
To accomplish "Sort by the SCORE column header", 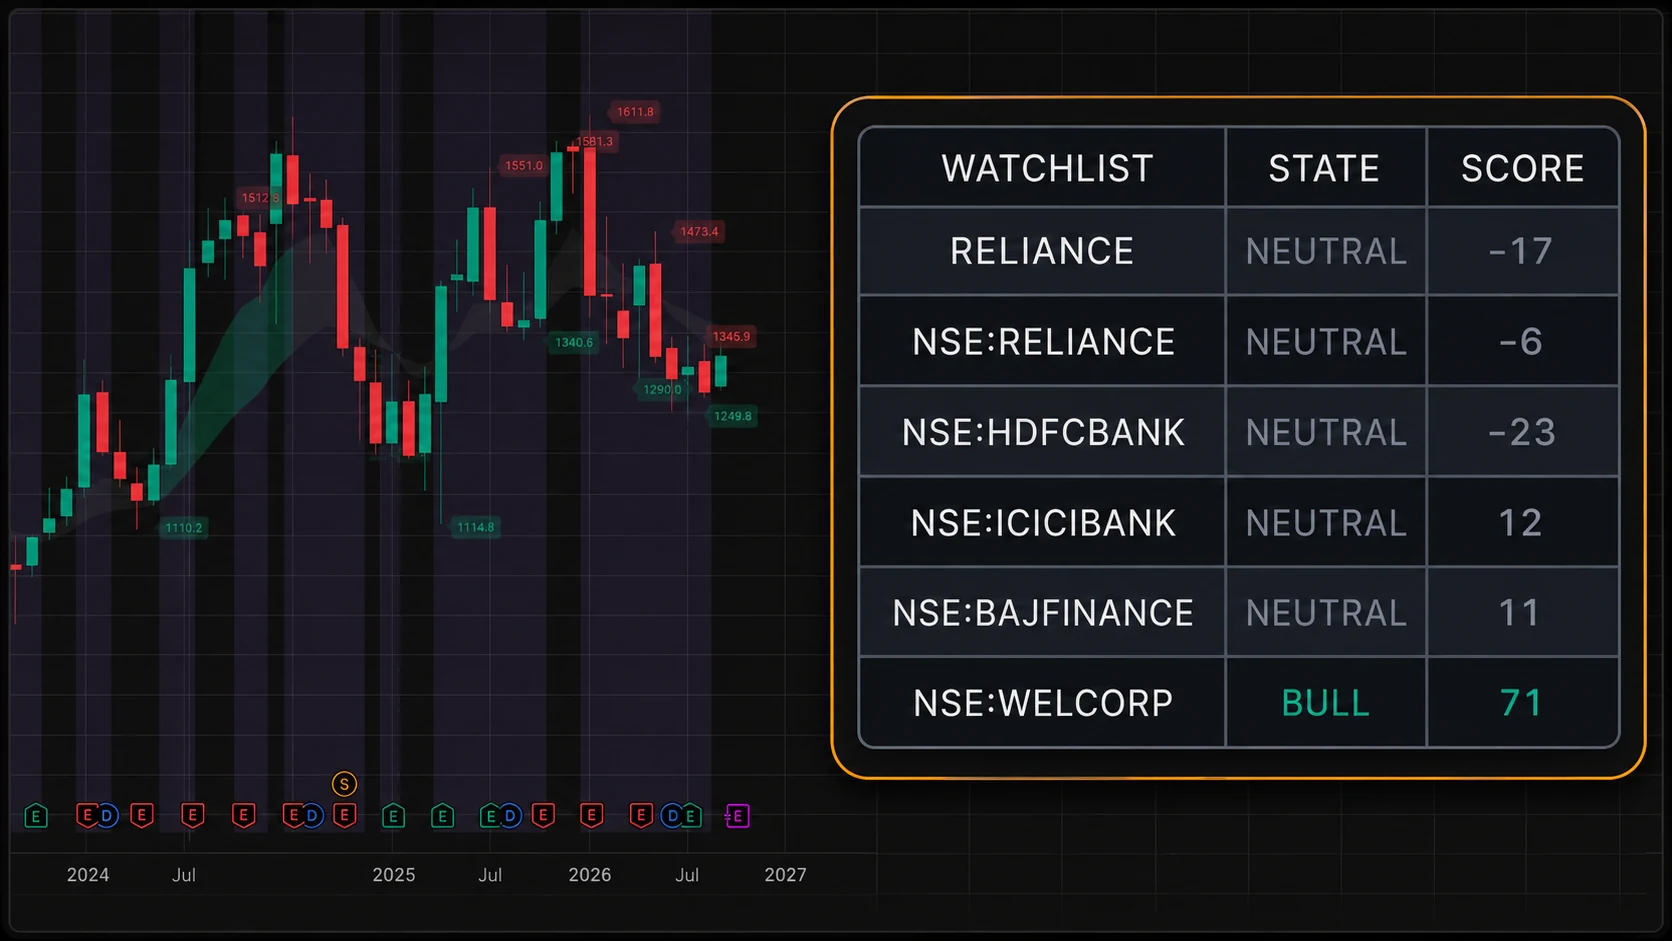I will [1523, 169].
